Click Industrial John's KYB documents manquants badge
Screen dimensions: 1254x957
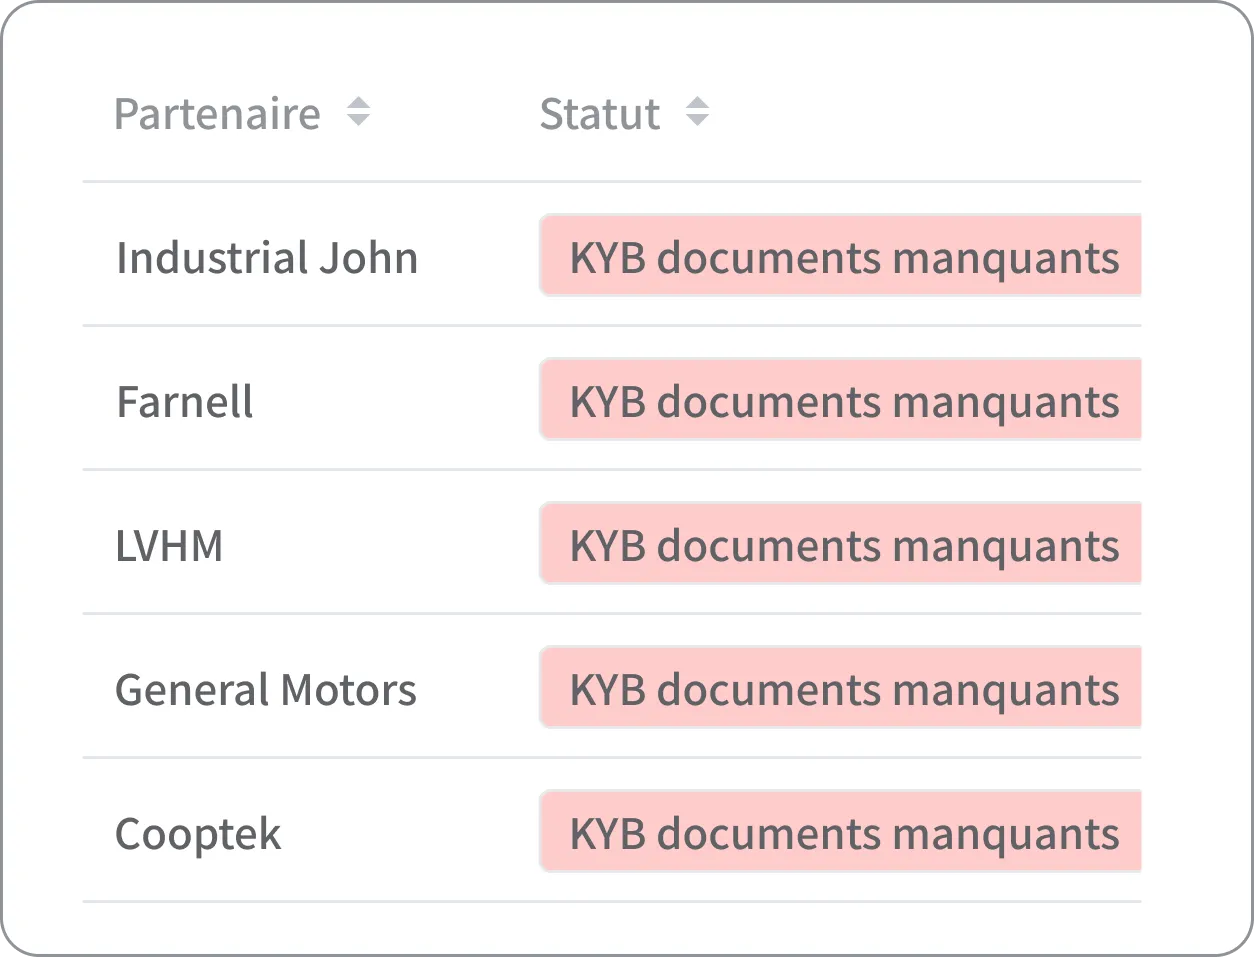(x=841, y=256)
